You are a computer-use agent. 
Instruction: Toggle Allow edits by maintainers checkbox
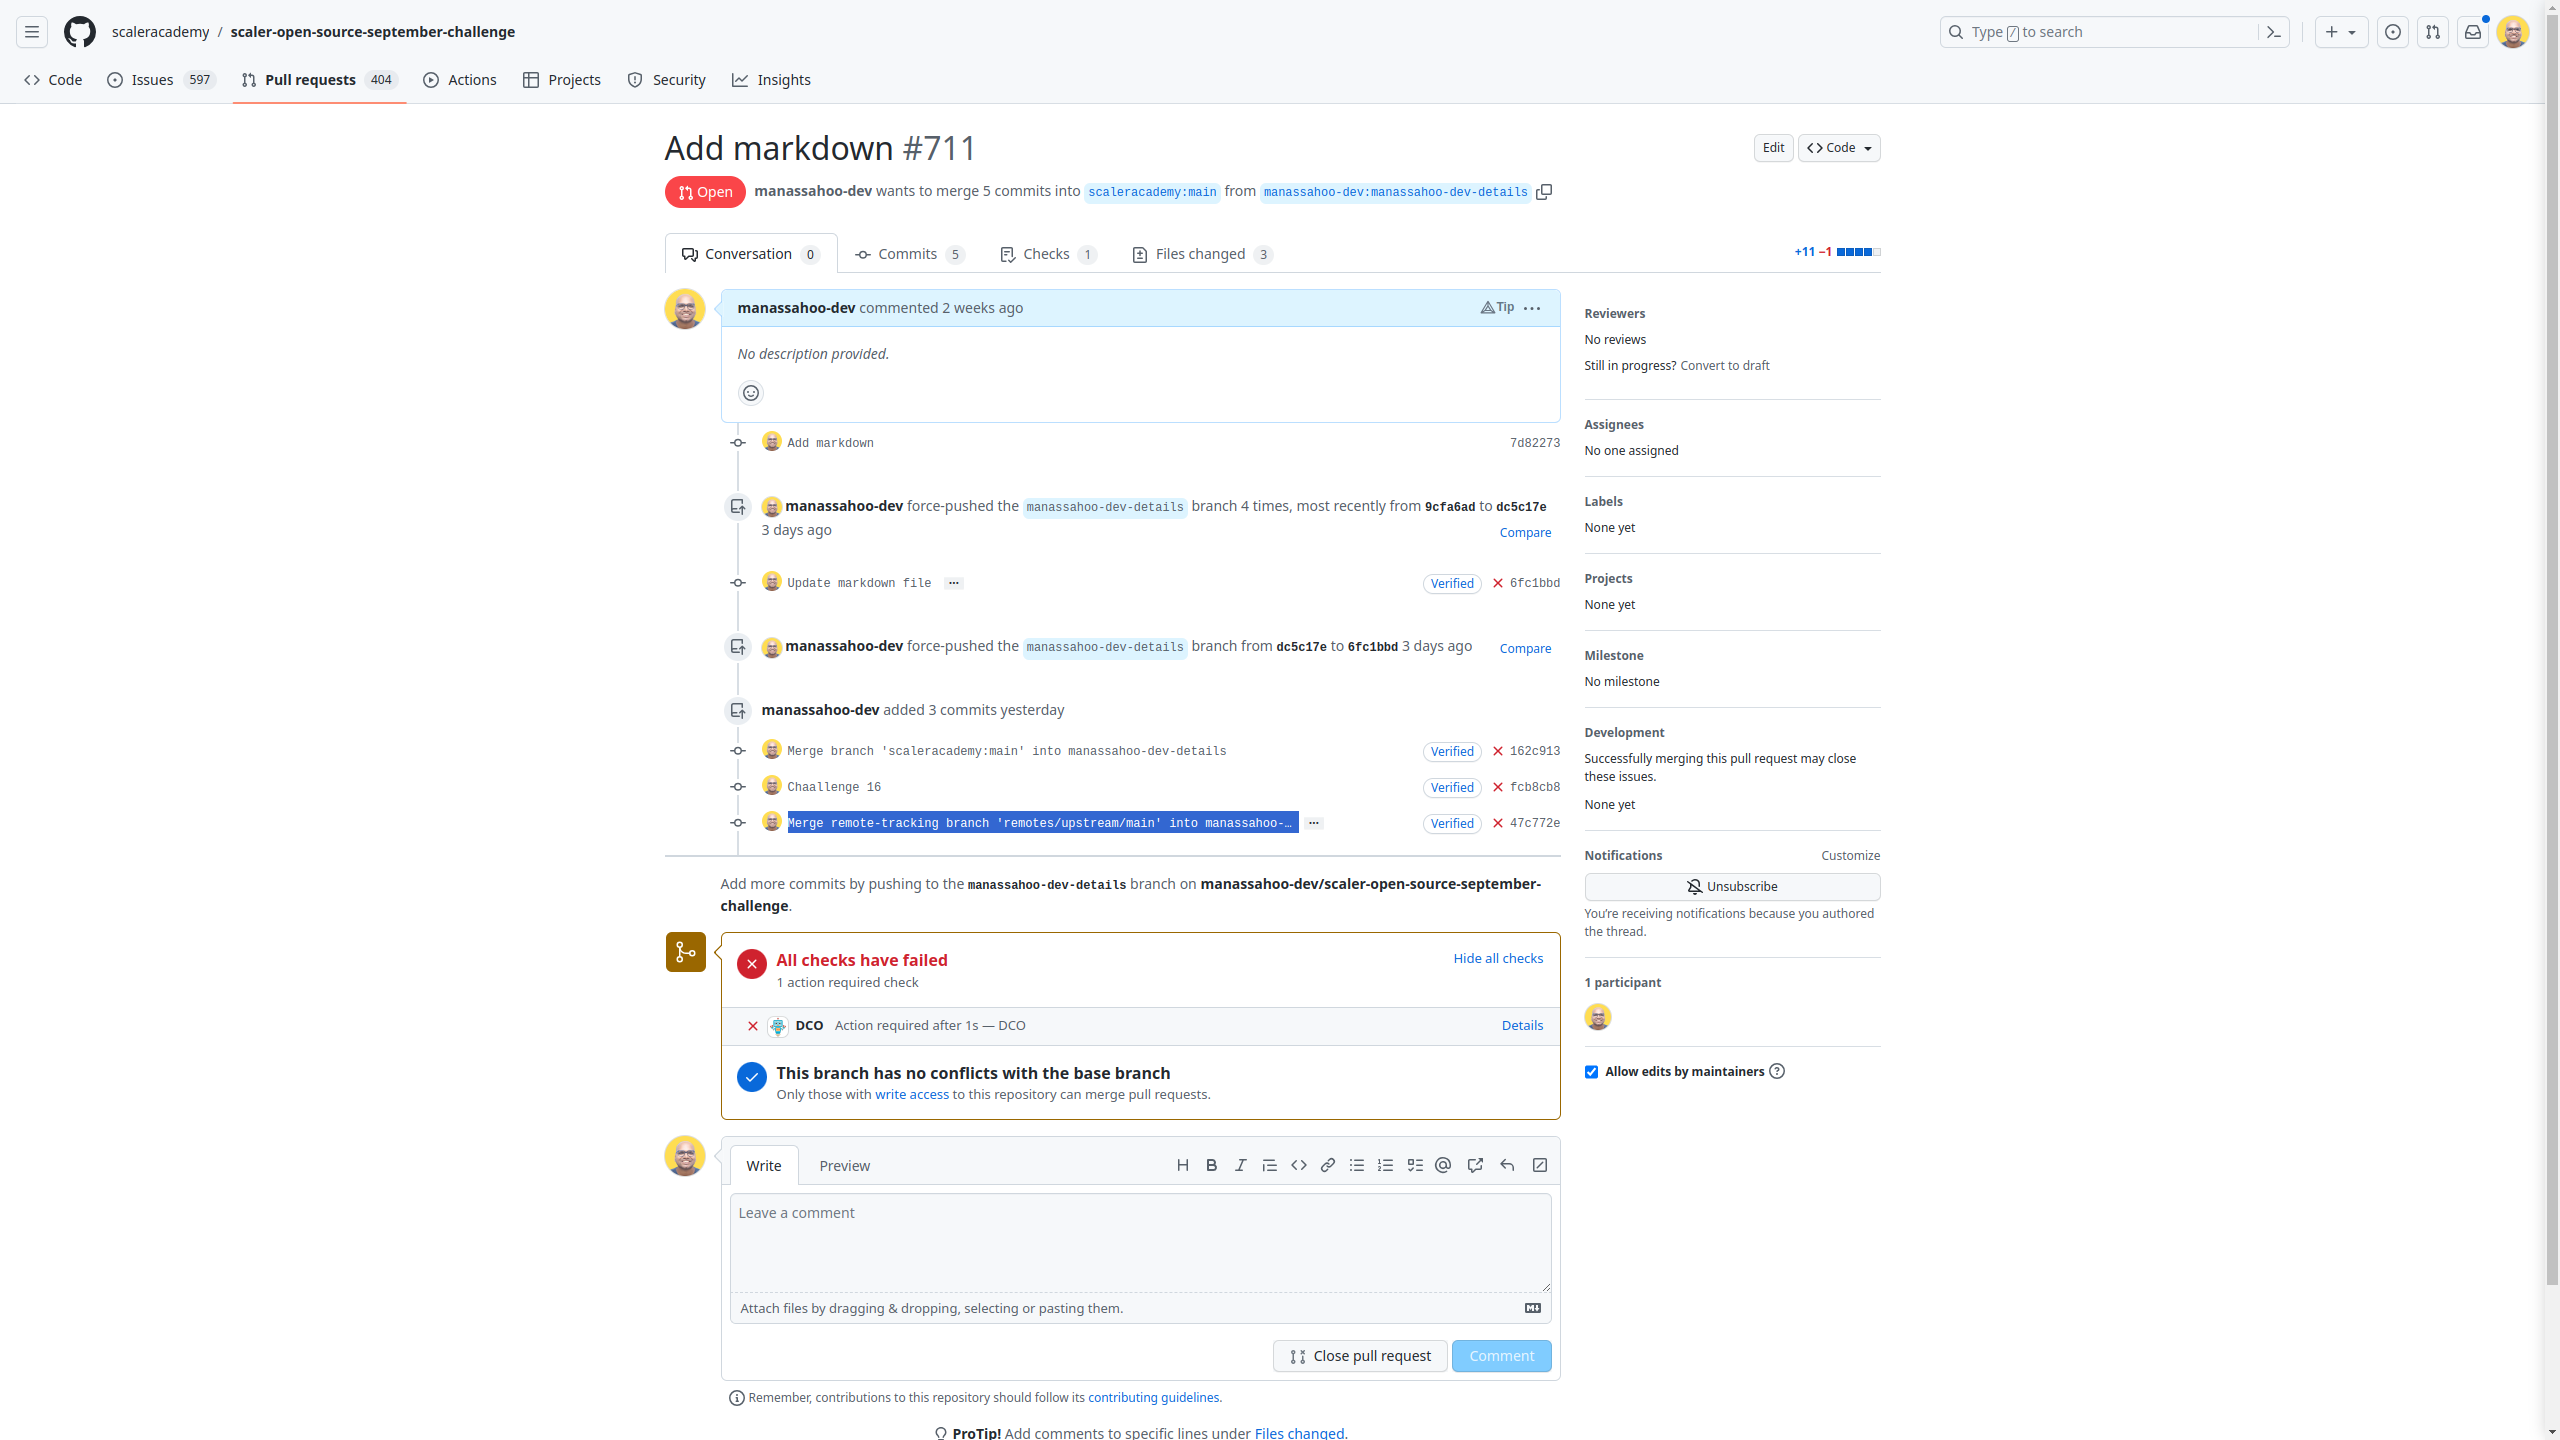click(1592, 1071)
